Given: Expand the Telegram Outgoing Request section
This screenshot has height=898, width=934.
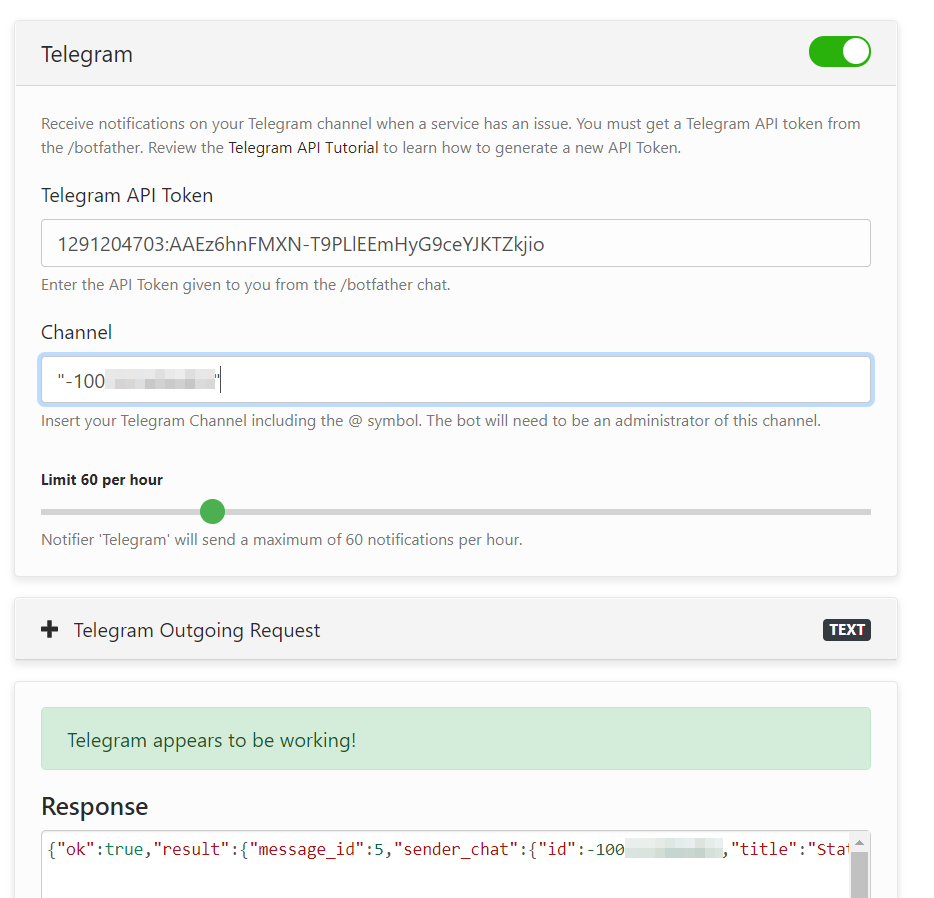Looking at the screenshot, I should tap(196, 629).
